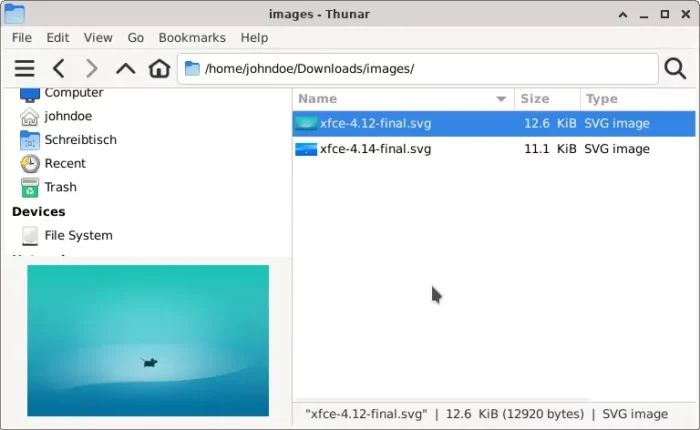This screenshot has width=700, height=430.
Task: Select the xfce-4.14-final.svg file
Action: coord(494,149)
